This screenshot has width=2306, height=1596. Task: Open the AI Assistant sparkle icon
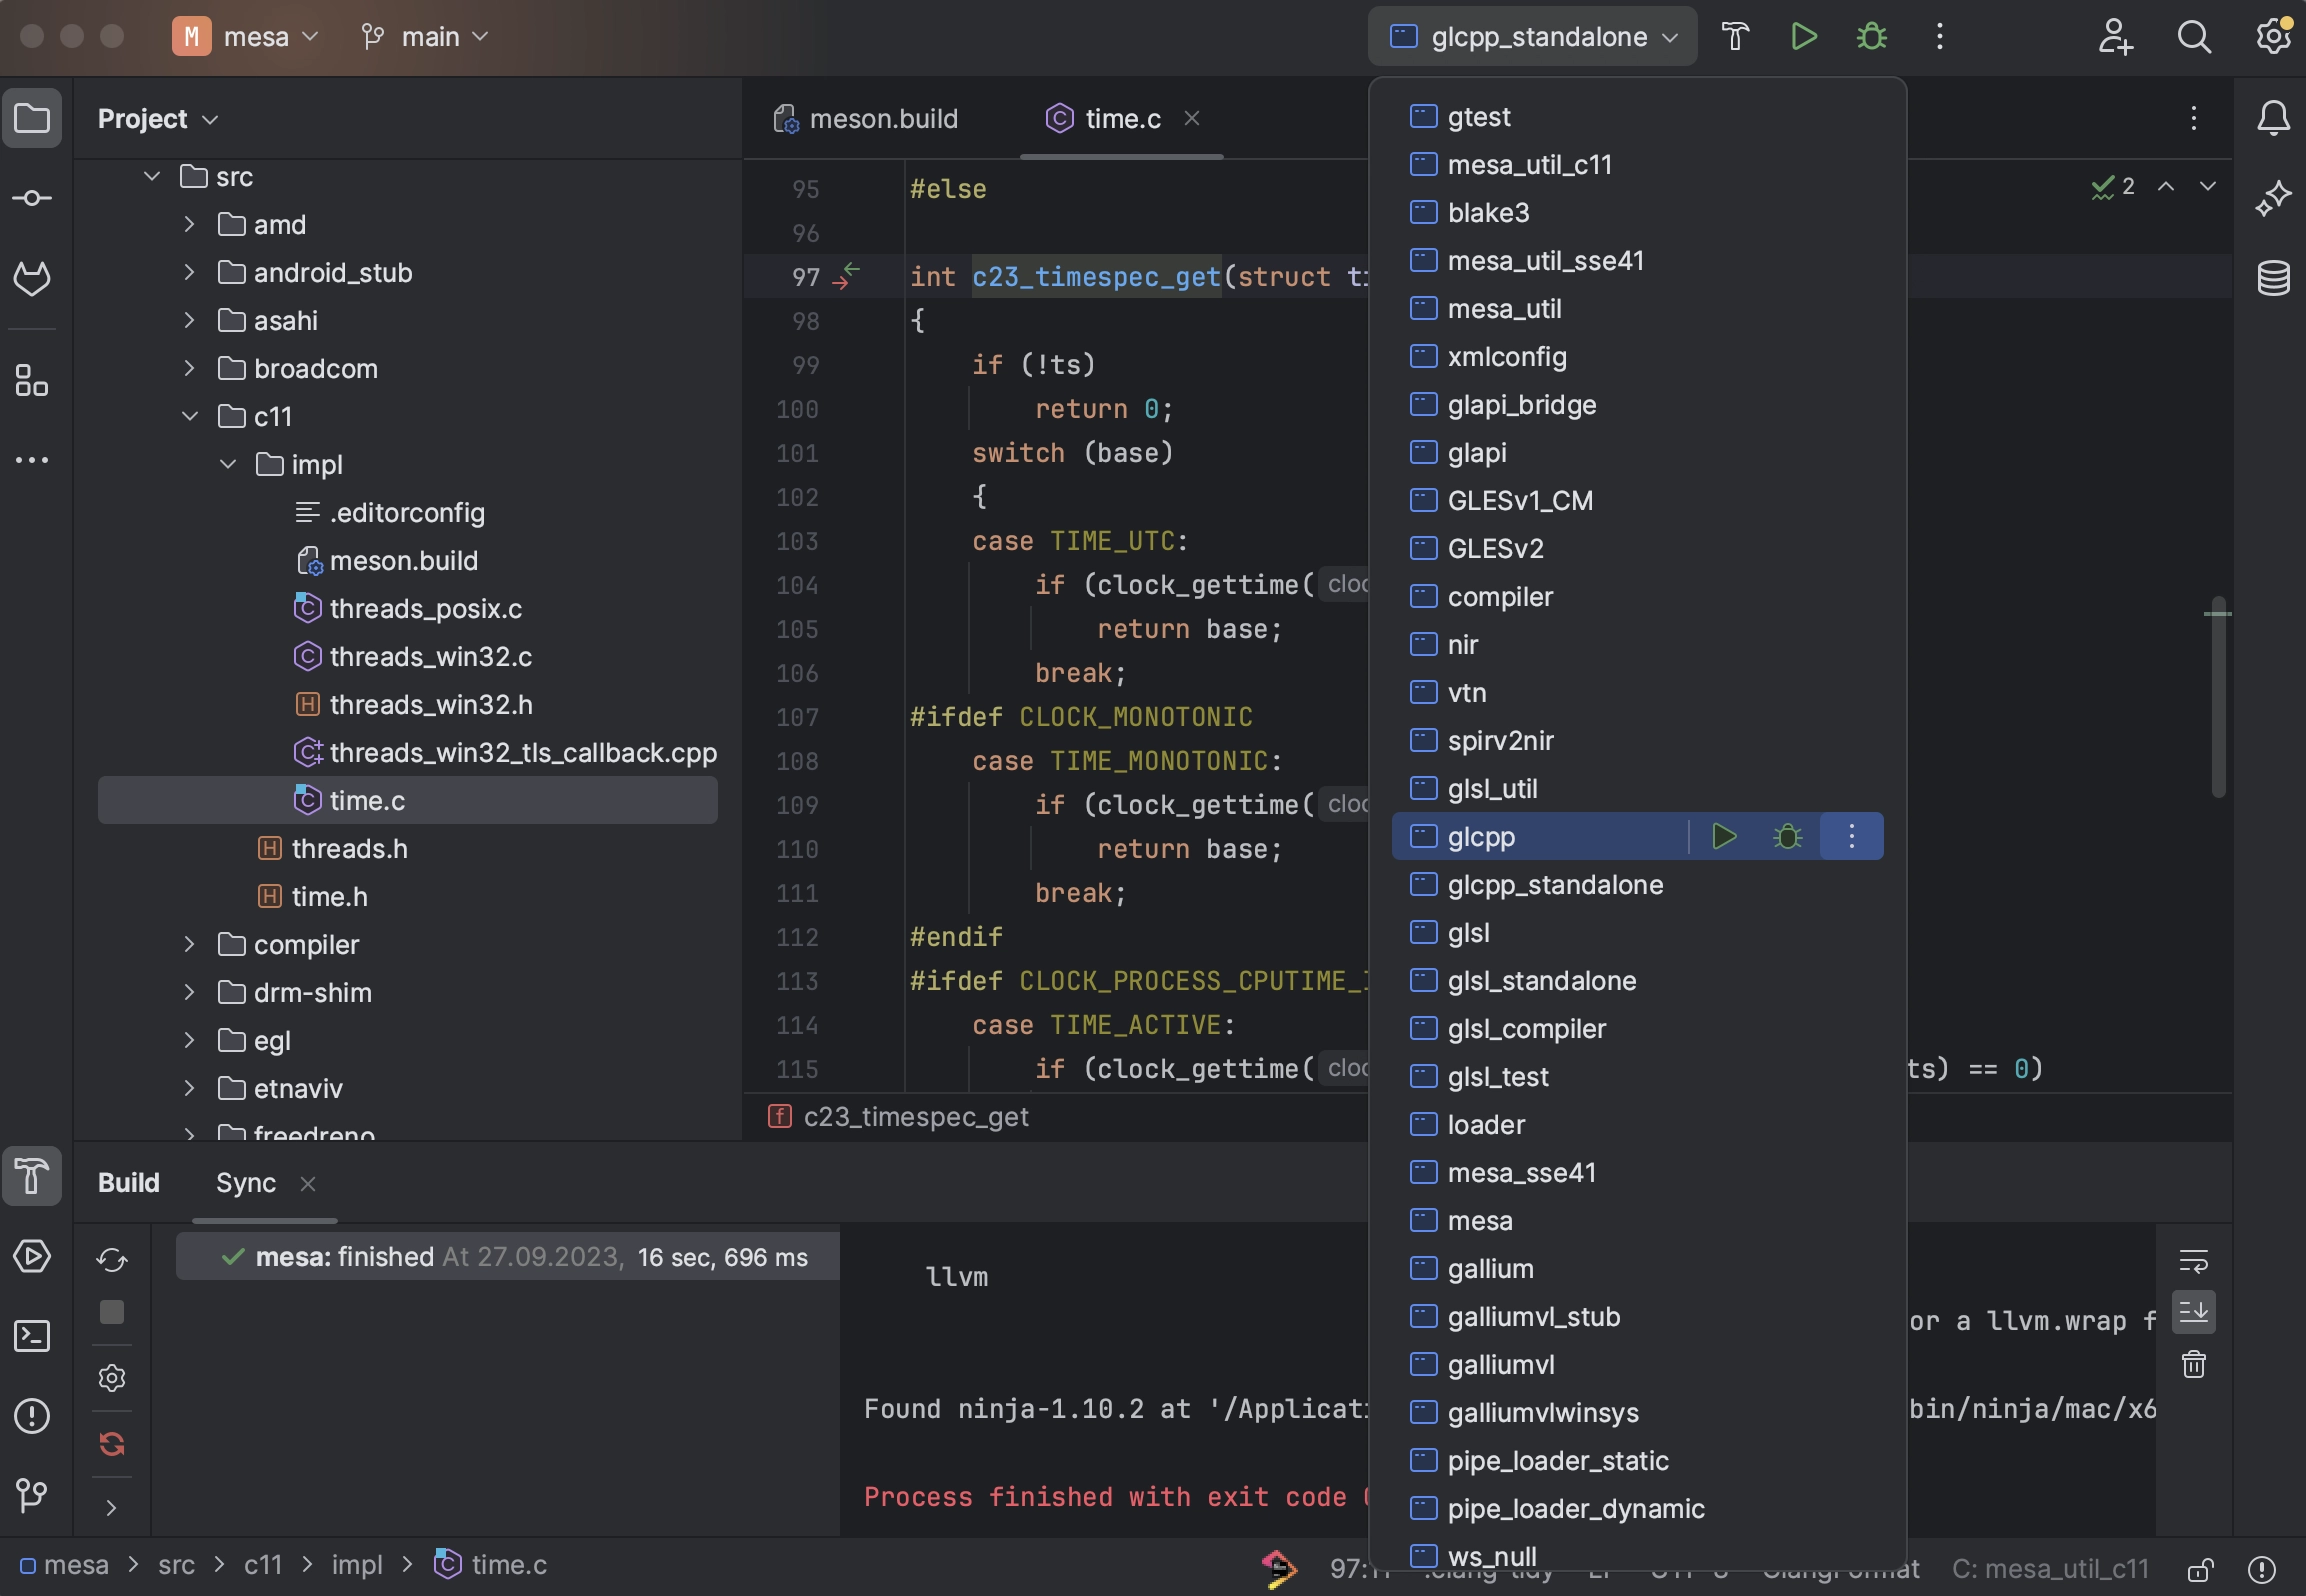2274,198
